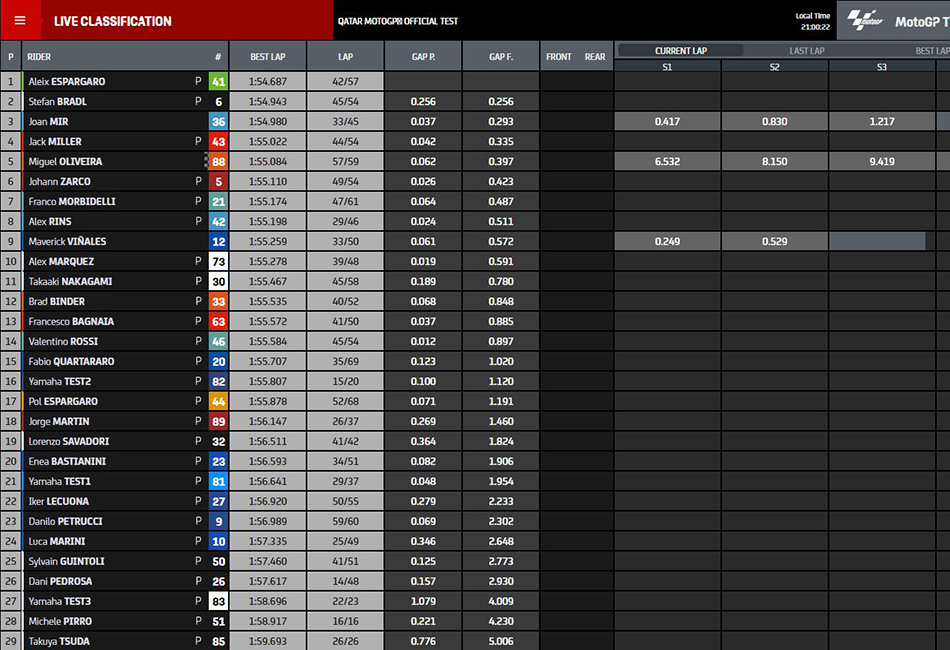Viewport: 950px width, 650px height.
Task: Select rider name Danilo PETRUCCI
Action: [65, 521]
